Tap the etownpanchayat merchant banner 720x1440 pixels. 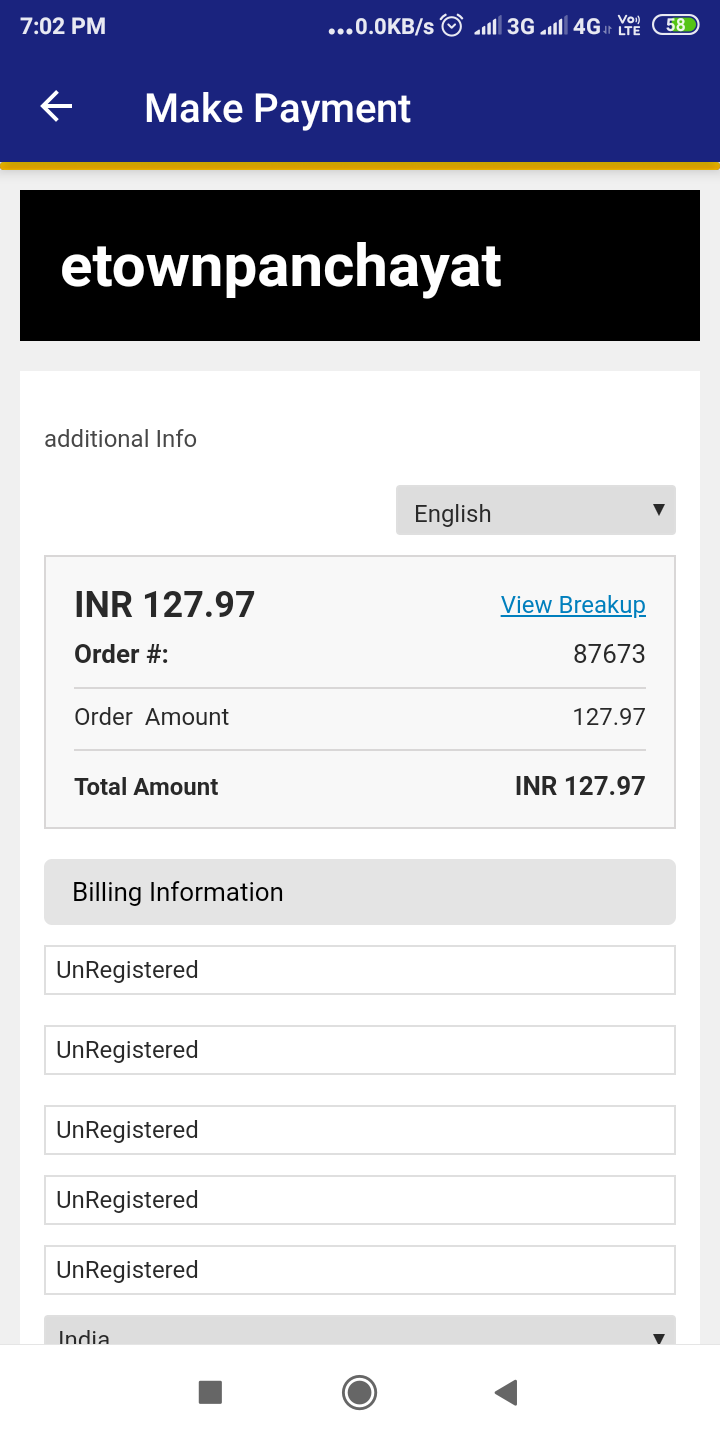tap(360, 266)
